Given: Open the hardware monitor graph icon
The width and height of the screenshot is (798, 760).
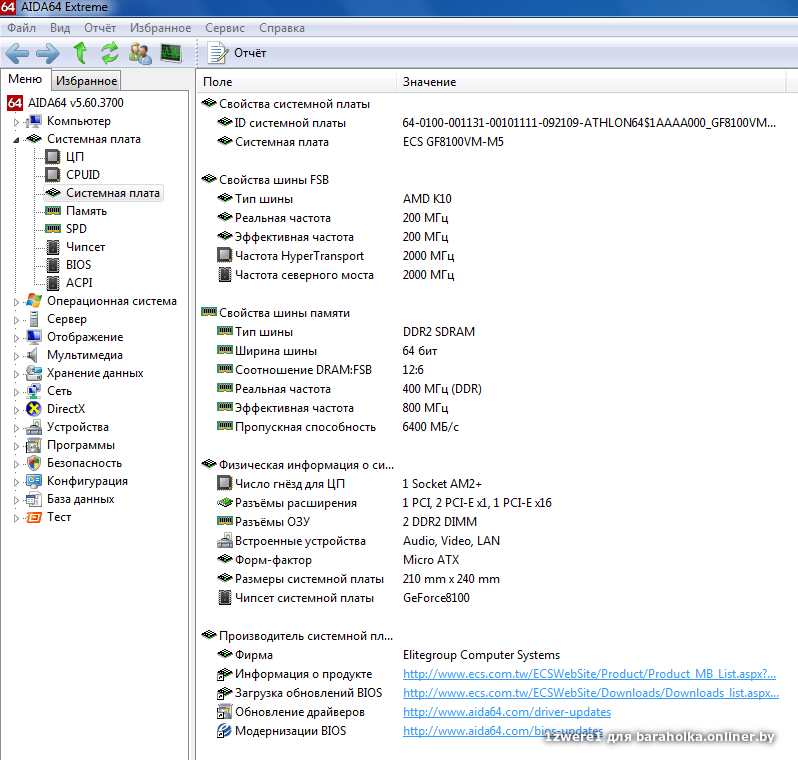Looking at the screenshot, I should [x=171, y=53].
